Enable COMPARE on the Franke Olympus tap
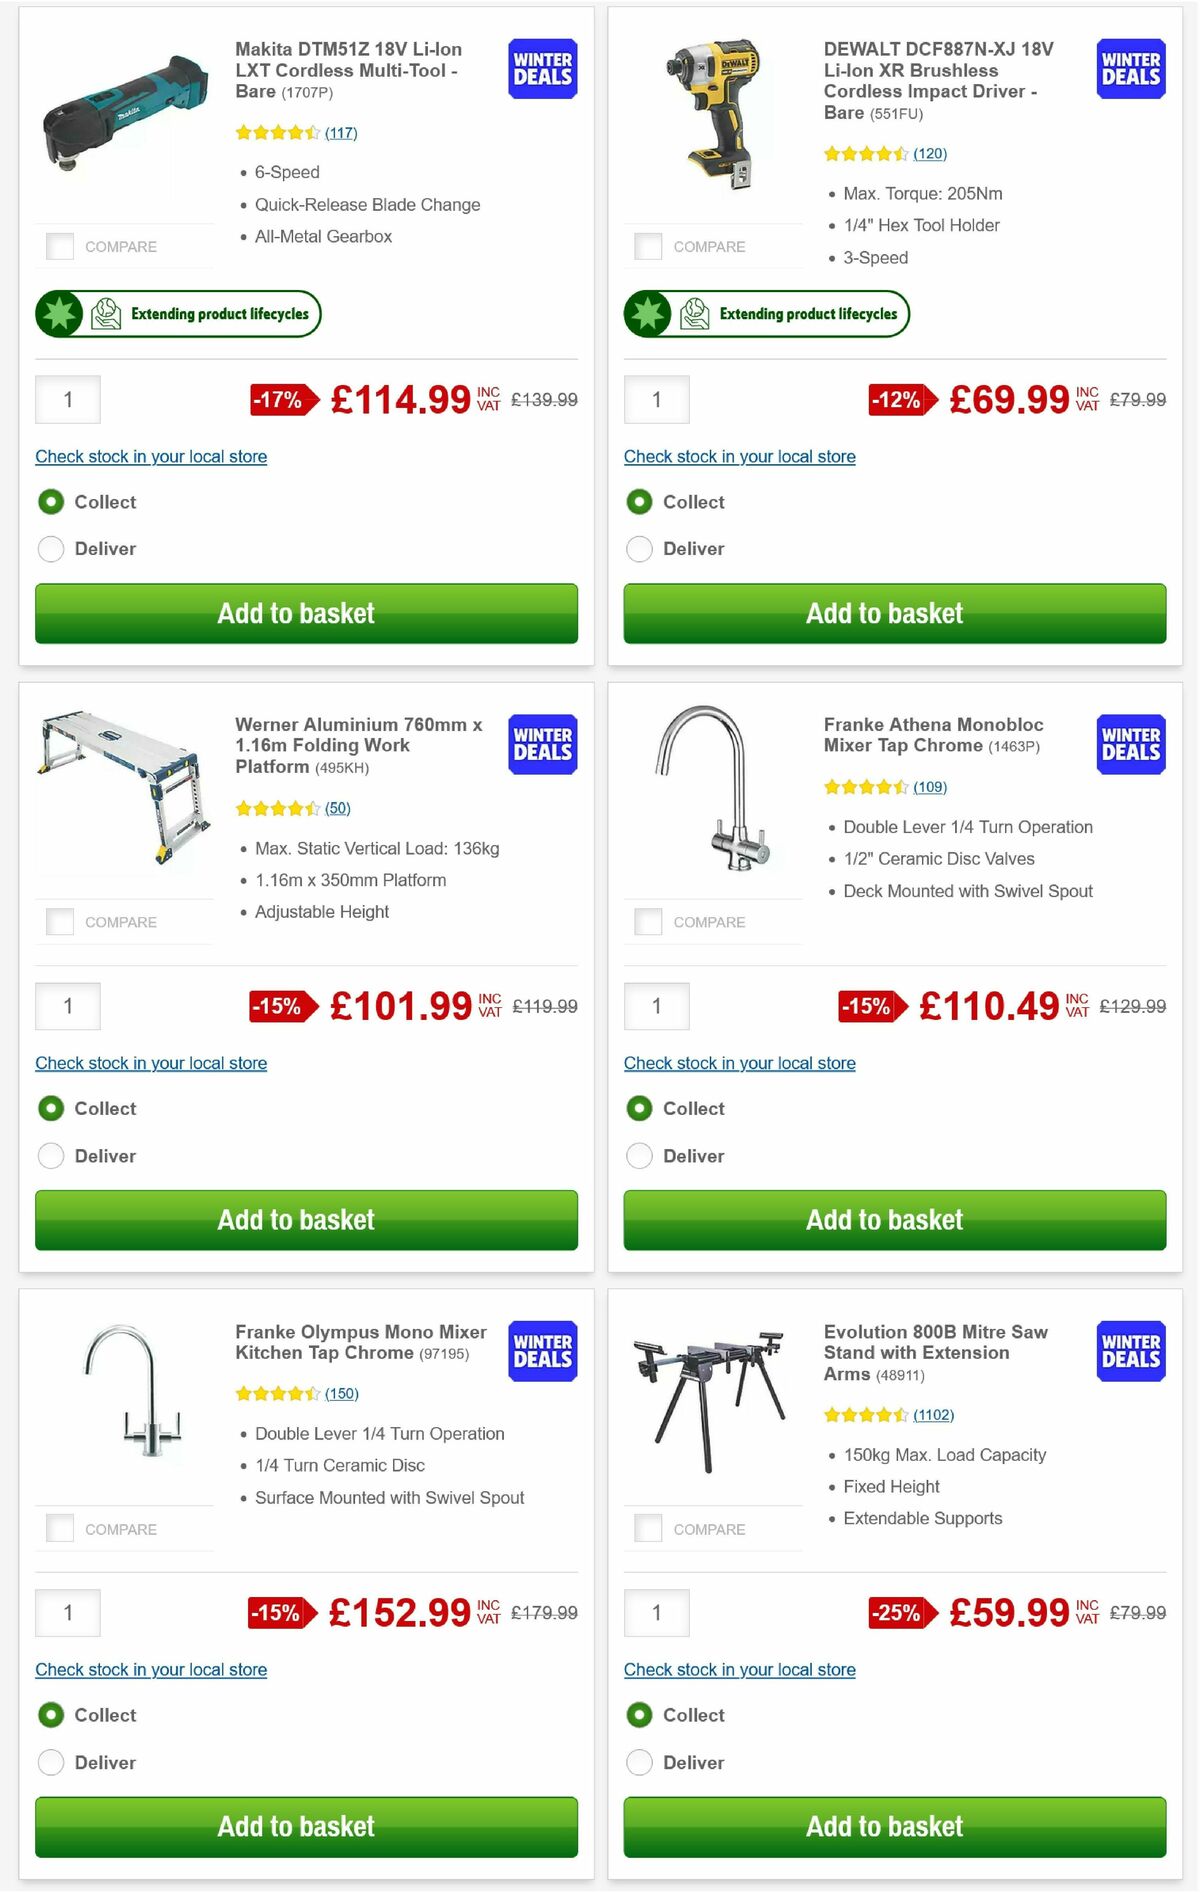Viewport: 1200px width, 1892px height. pos(60,1528)
